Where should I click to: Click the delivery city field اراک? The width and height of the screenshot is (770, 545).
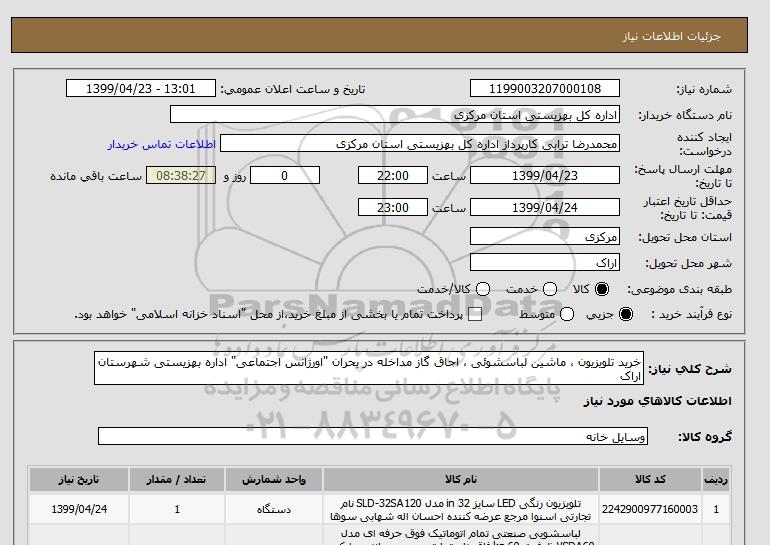545,263
